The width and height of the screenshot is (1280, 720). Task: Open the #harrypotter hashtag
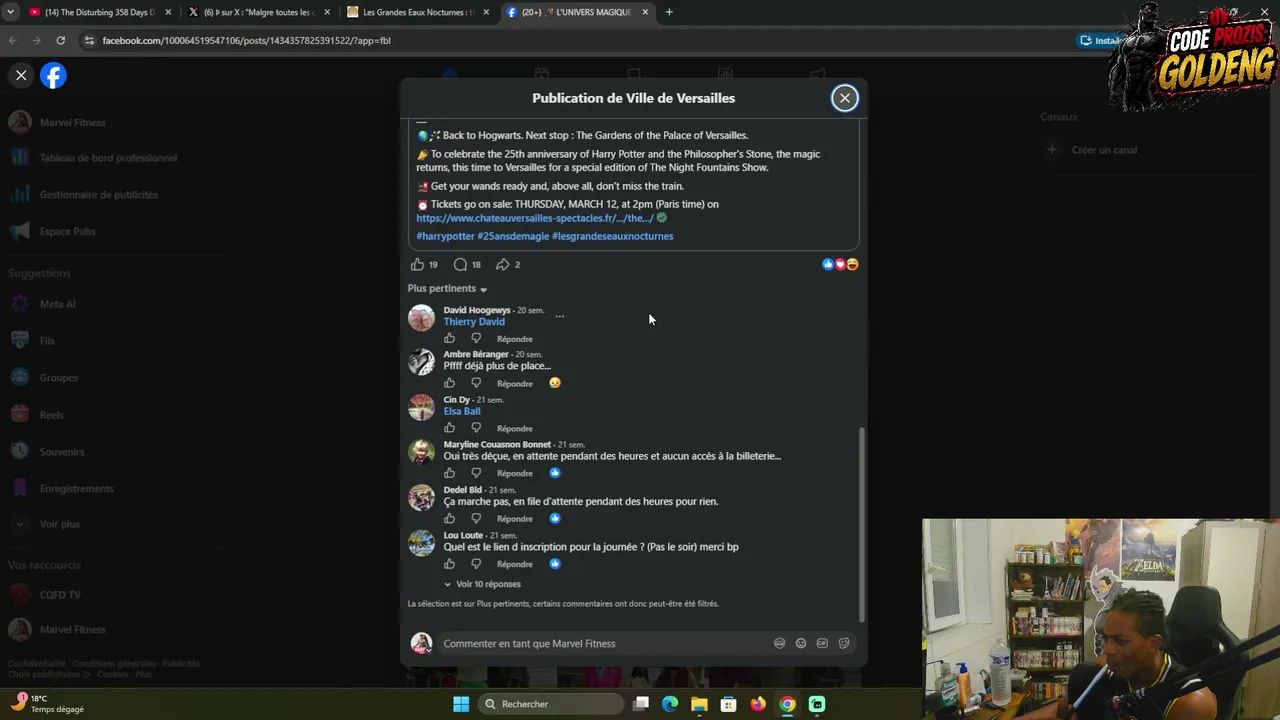[x=445, y=236]
